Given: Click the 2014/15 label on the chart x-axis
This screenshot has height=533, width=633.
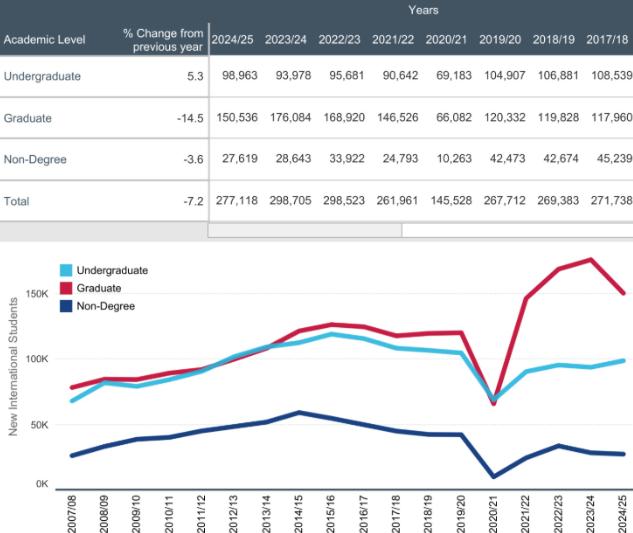Looking at the screenshot, I should coord(297,511).
